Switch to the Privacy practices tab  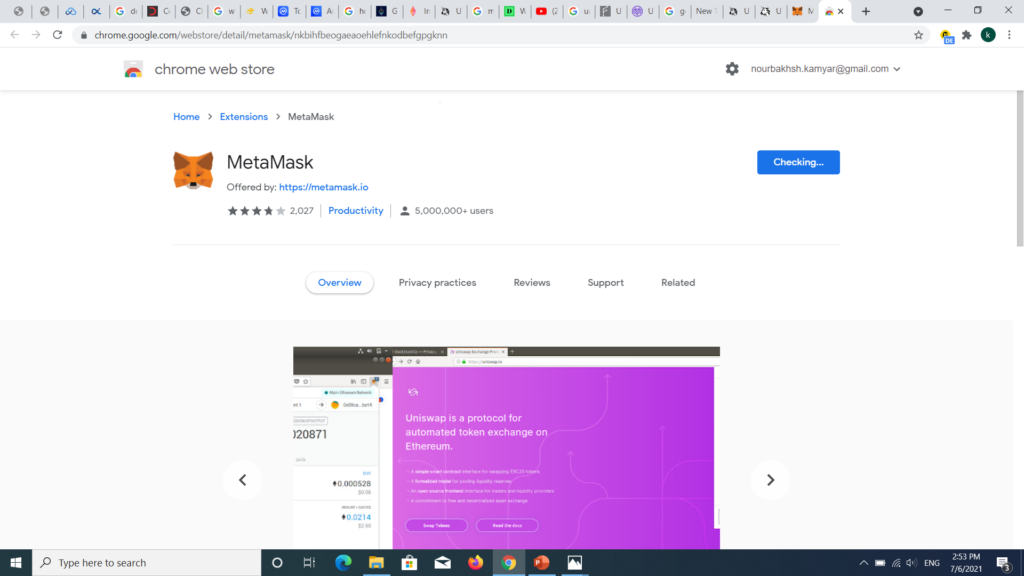click(438, 283)
